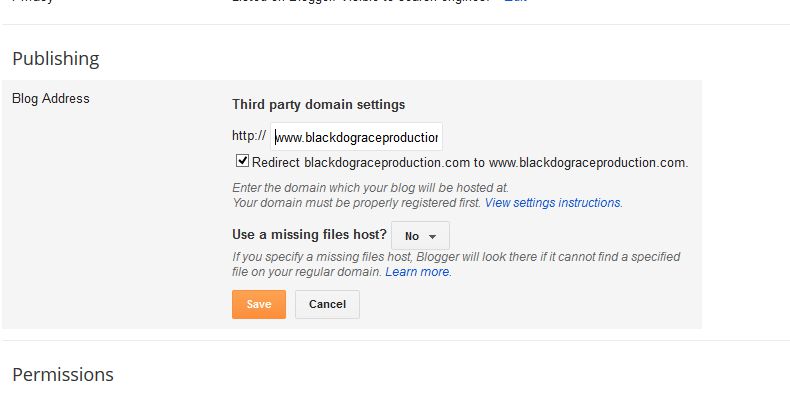The width and height of the screenshot is (790, 397).
Task: Click 'Enter the domain which your blog' hint
Action: (370, 188)
